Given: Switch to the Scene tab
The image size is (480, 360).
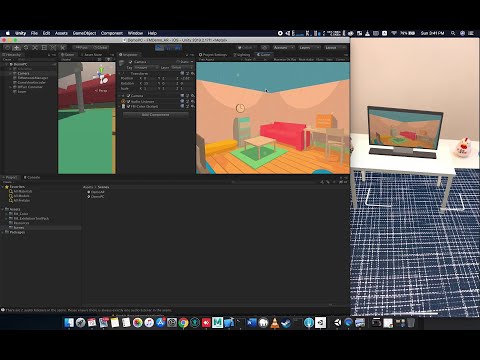Looking at the screenshot, I should [68, 55].
